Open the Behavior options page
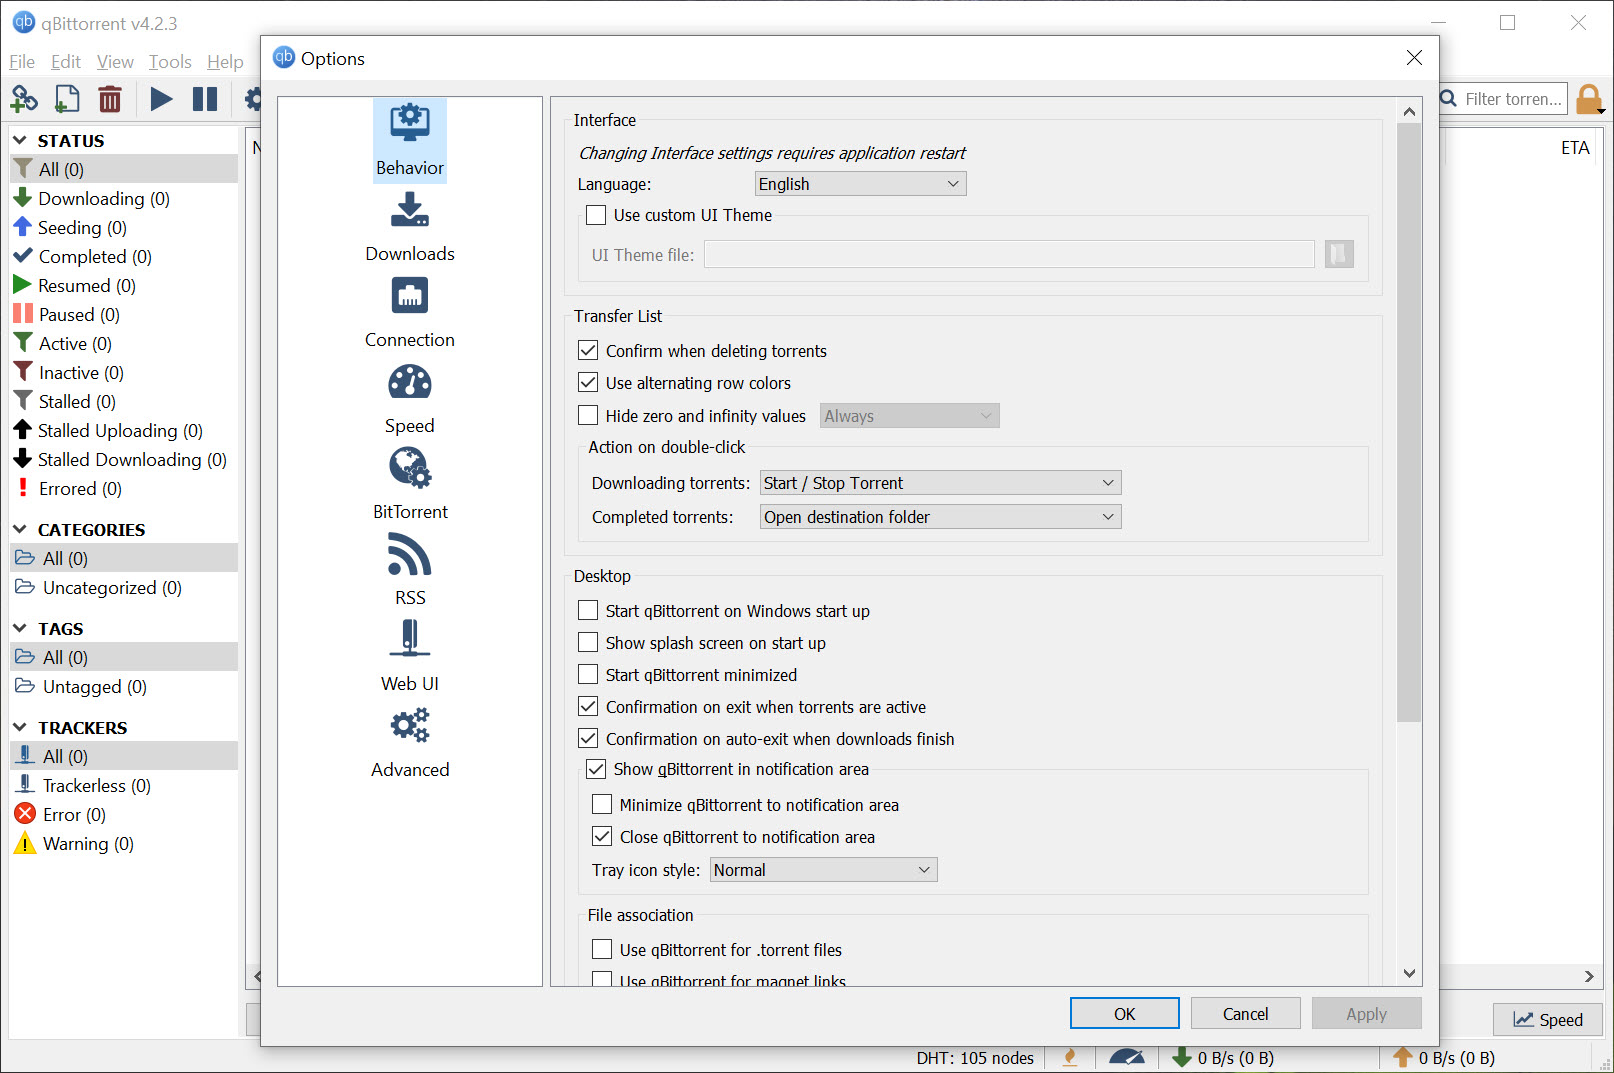1614x1073 pixels. click(410, 140)
